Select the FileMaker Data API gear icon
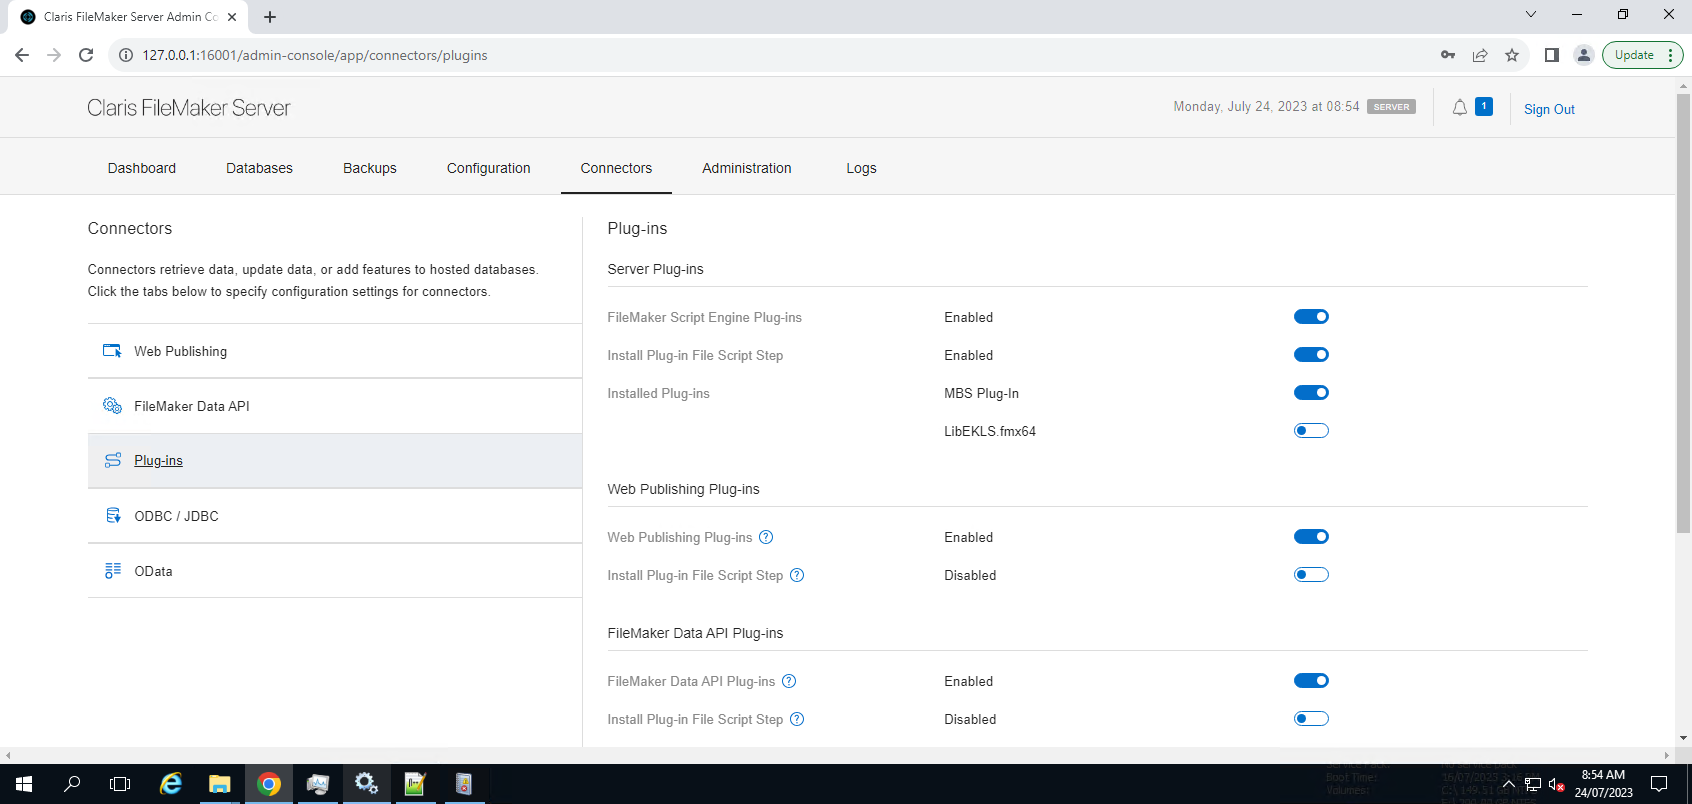This screenshot has width=1692, height=804. [113, 406]
